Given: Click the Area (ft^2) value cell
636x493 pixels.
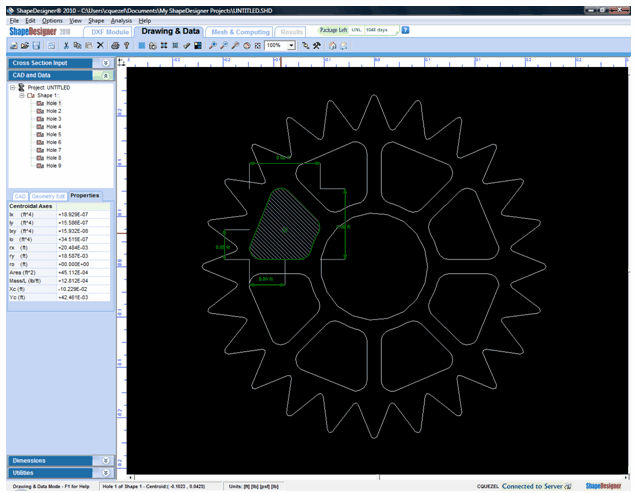Looking at the screenshot, I should click(83, 273).
